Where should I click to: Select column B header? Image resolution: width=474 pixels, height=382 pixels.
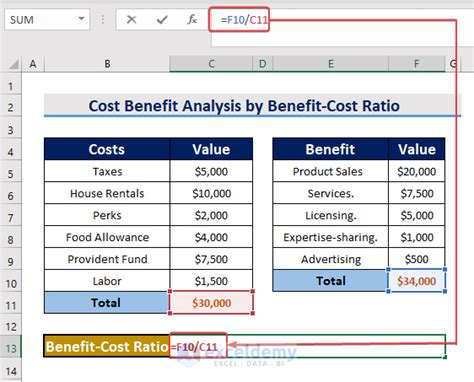(x=107, y=64)
